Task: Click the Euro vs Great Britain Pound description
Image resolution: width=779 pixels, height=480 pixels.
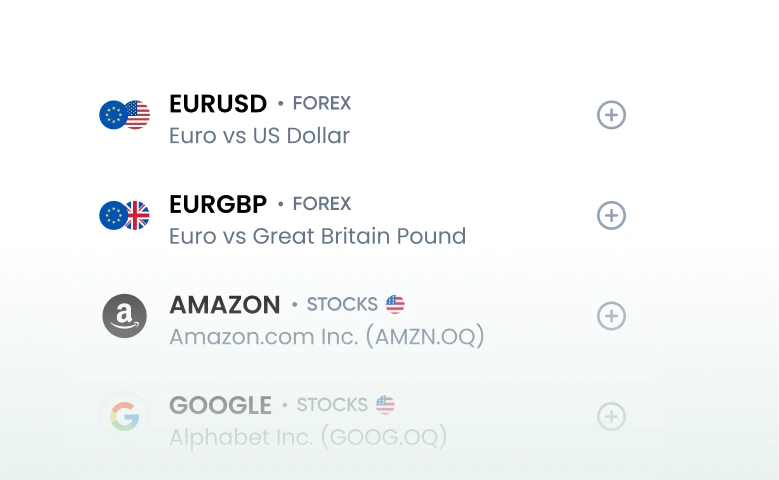Action: pos(317,237)
